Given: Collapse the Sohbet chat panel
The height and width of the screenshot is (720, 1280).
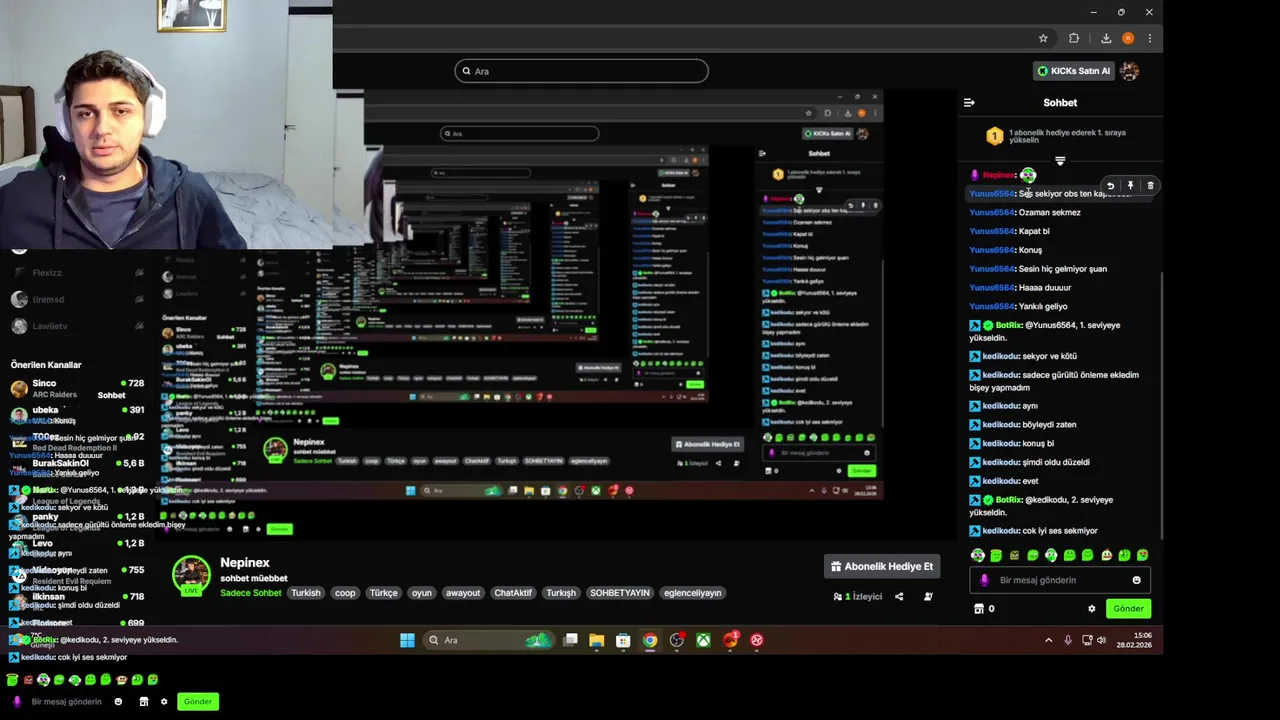Looking at the screenshot, I should coord(969,102).
